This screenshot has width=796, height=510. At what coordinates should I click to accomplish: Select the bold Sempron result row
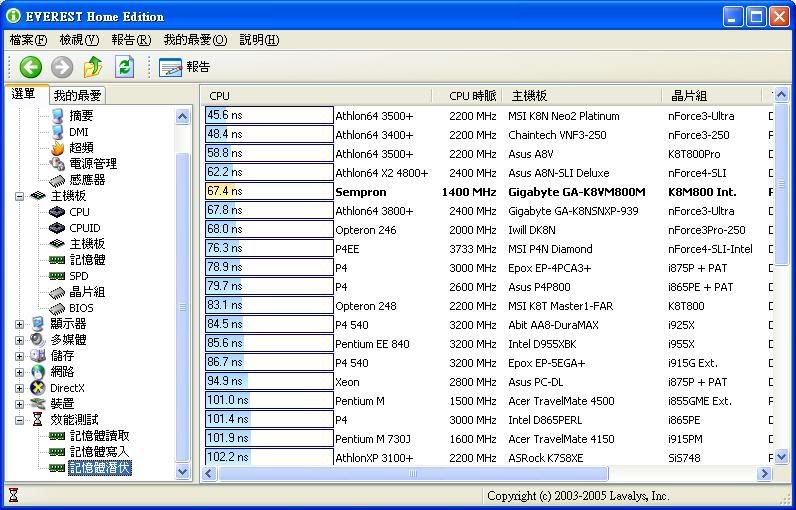(x=489, y=192)
